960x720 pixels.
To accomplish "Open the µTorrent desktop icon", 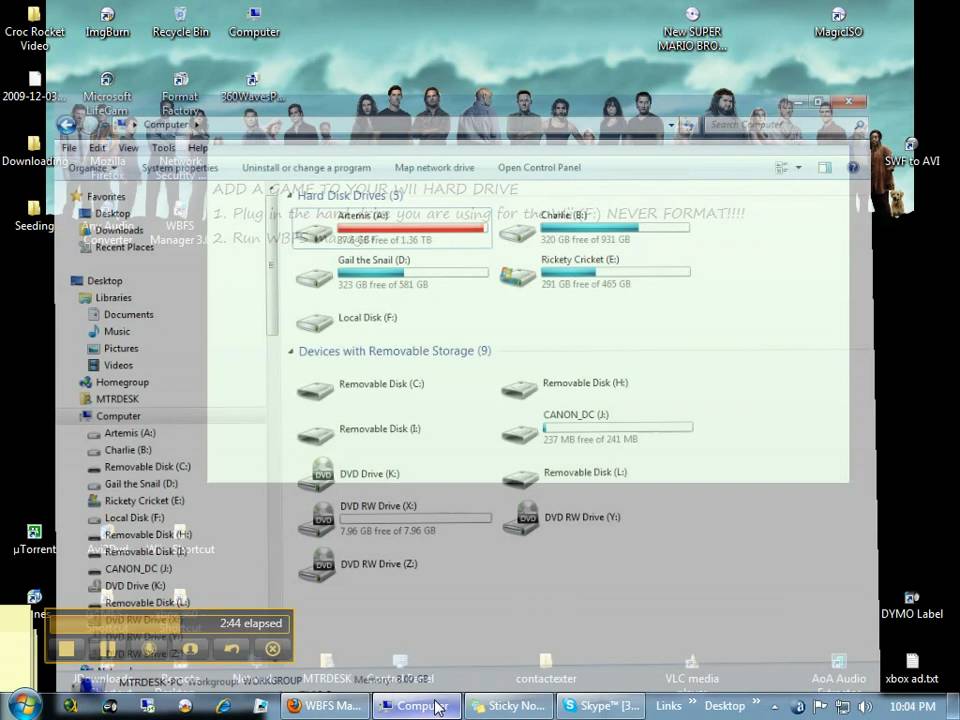I will (34, 539).
